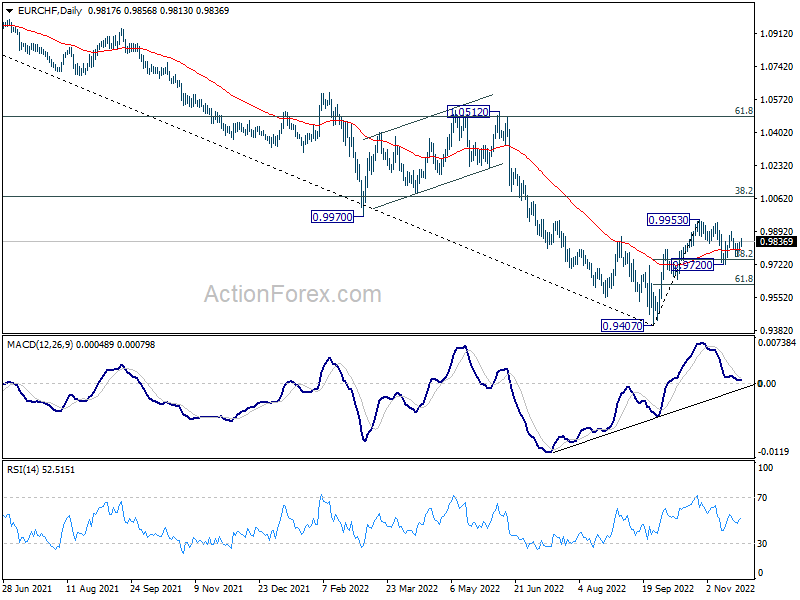Click the 0.97200 support price label

click(x=692, y=265)
